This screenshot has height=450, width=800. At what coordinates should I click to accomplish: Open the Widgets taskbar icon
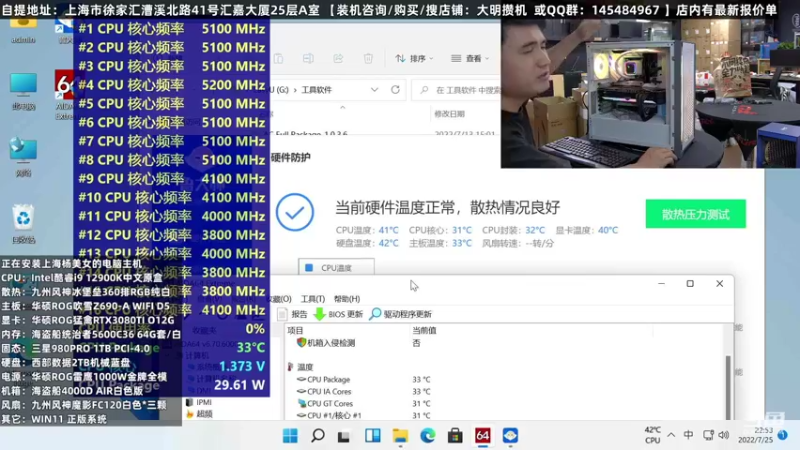point(372,436)
